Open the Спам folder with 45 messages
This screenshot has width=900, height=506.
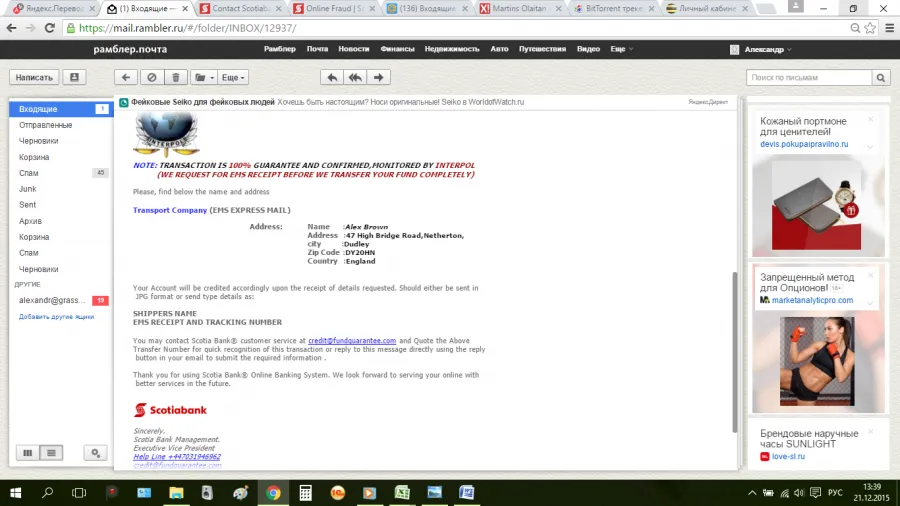pos(61,173)
